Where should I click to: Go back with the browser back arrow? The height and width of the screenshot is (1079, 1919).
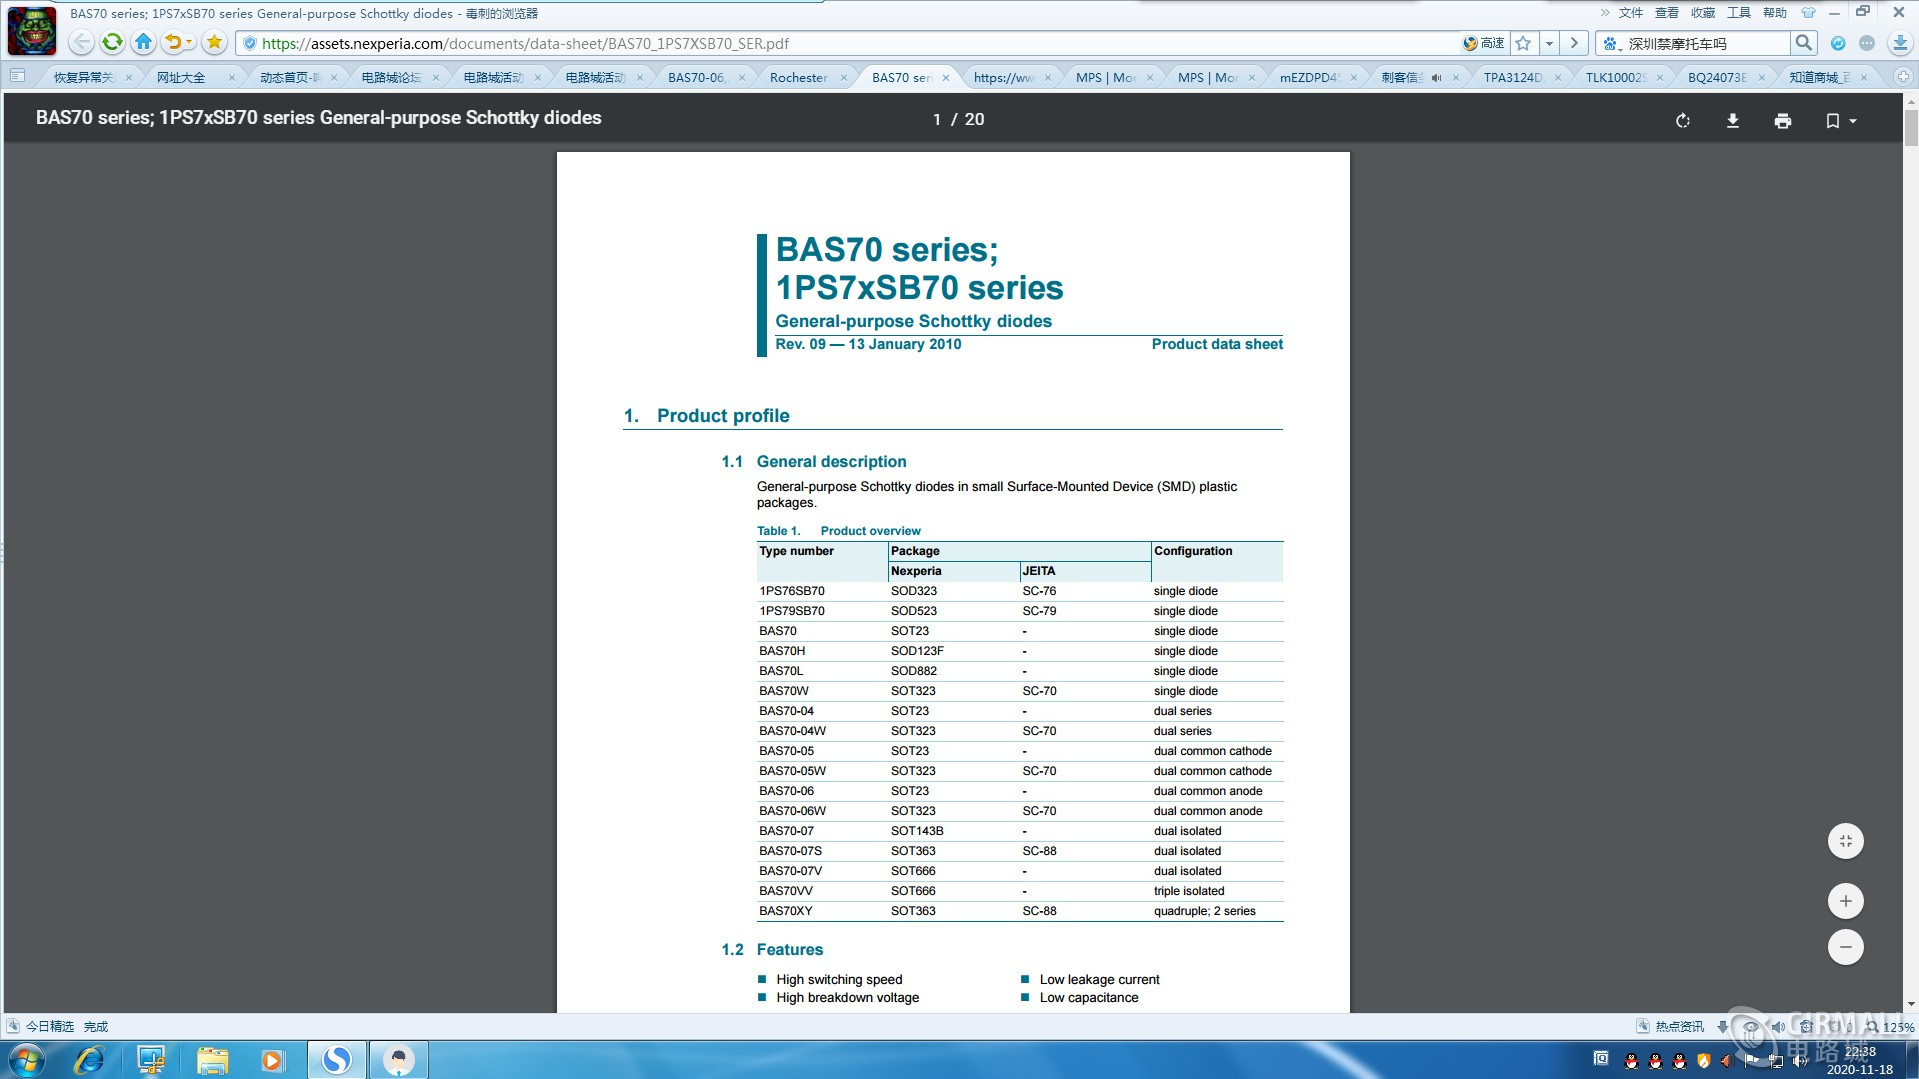click(82, 43)
